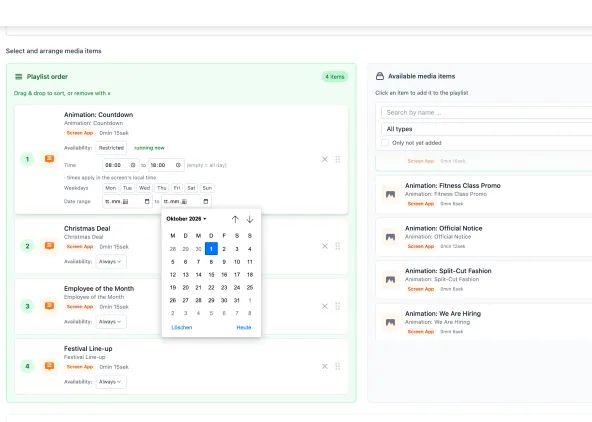The width and height of the screenshot is (592, 422).
Task: Open the clock picker for start time 08:00
Action: point(133,165)
